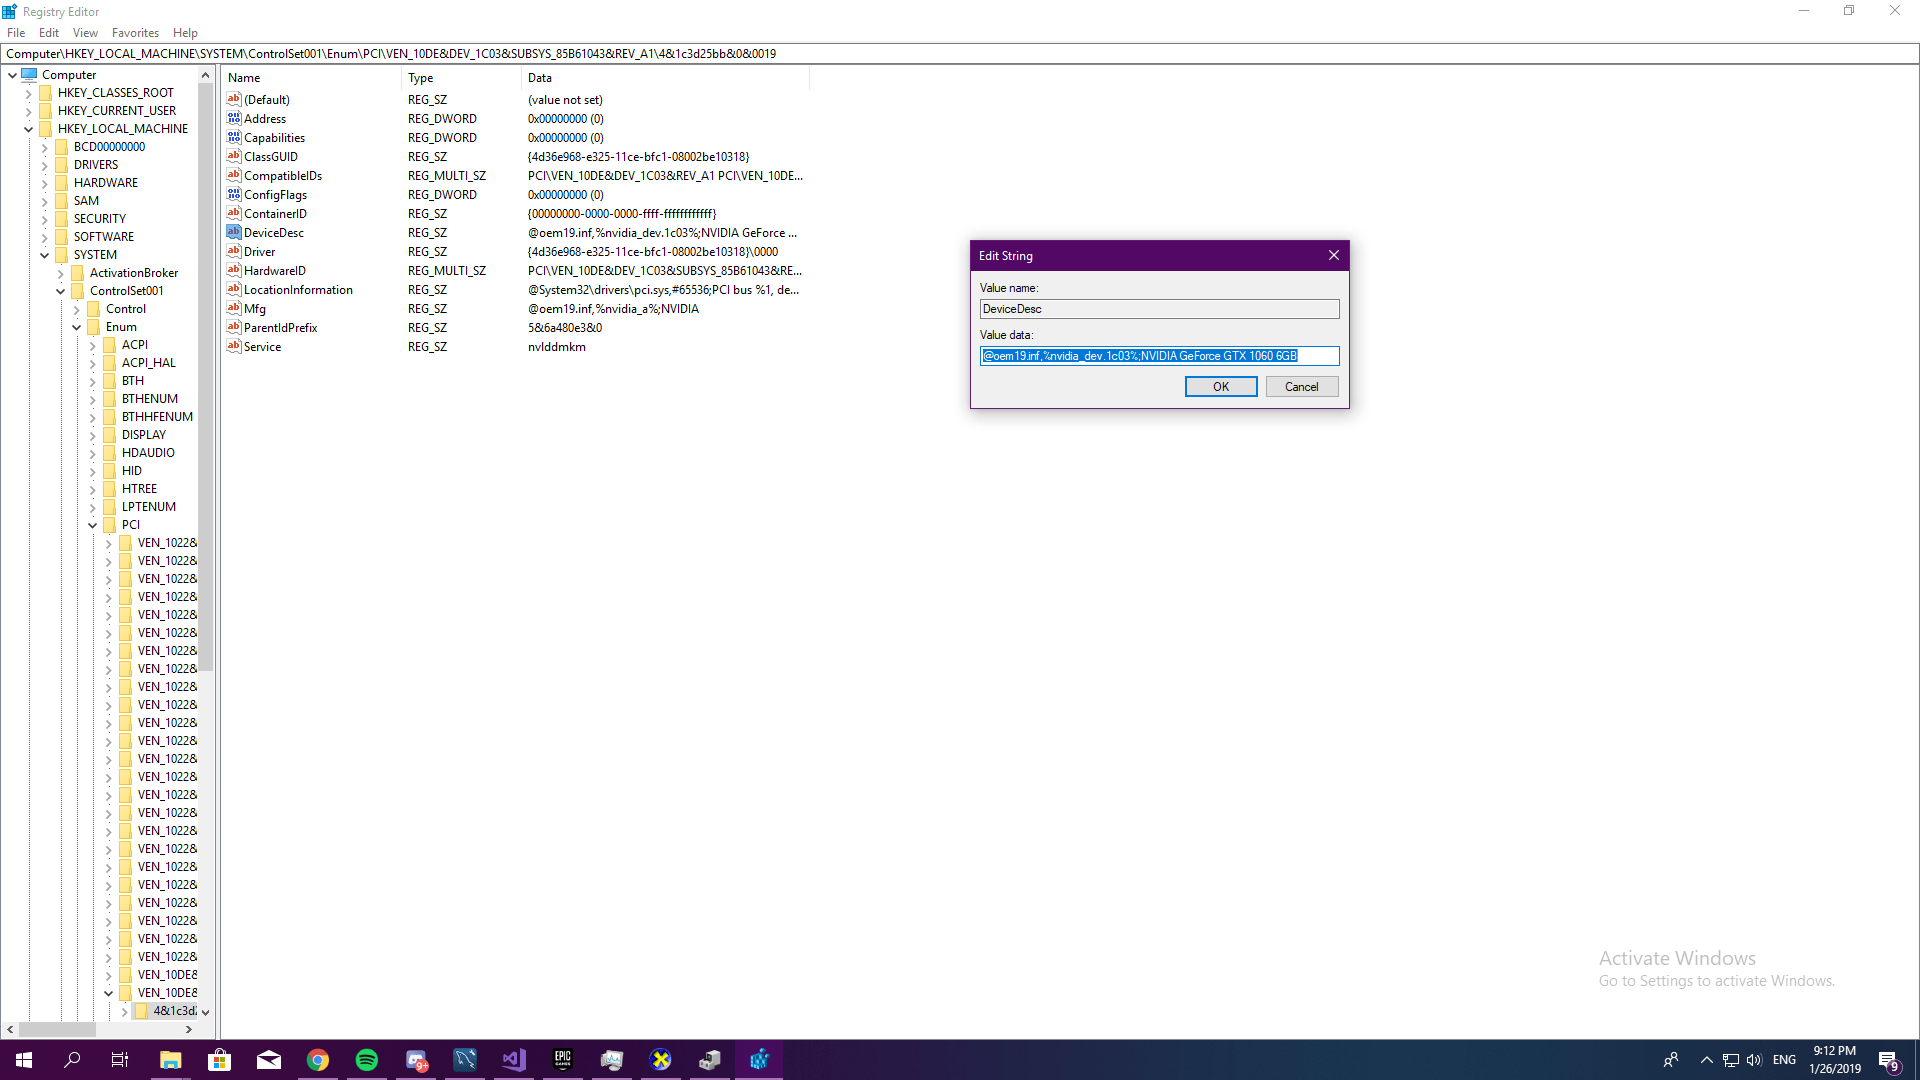Open Edit menu in Registry Editor
1920x1080 pixels.
pos(47,32)
